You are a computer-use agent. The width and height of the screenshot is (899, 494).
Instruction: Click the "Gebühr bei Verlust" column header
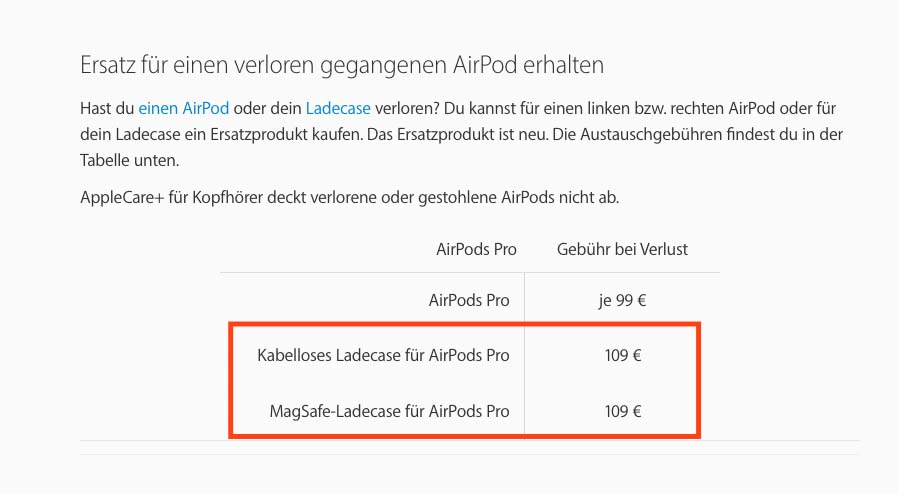(622, 249)
